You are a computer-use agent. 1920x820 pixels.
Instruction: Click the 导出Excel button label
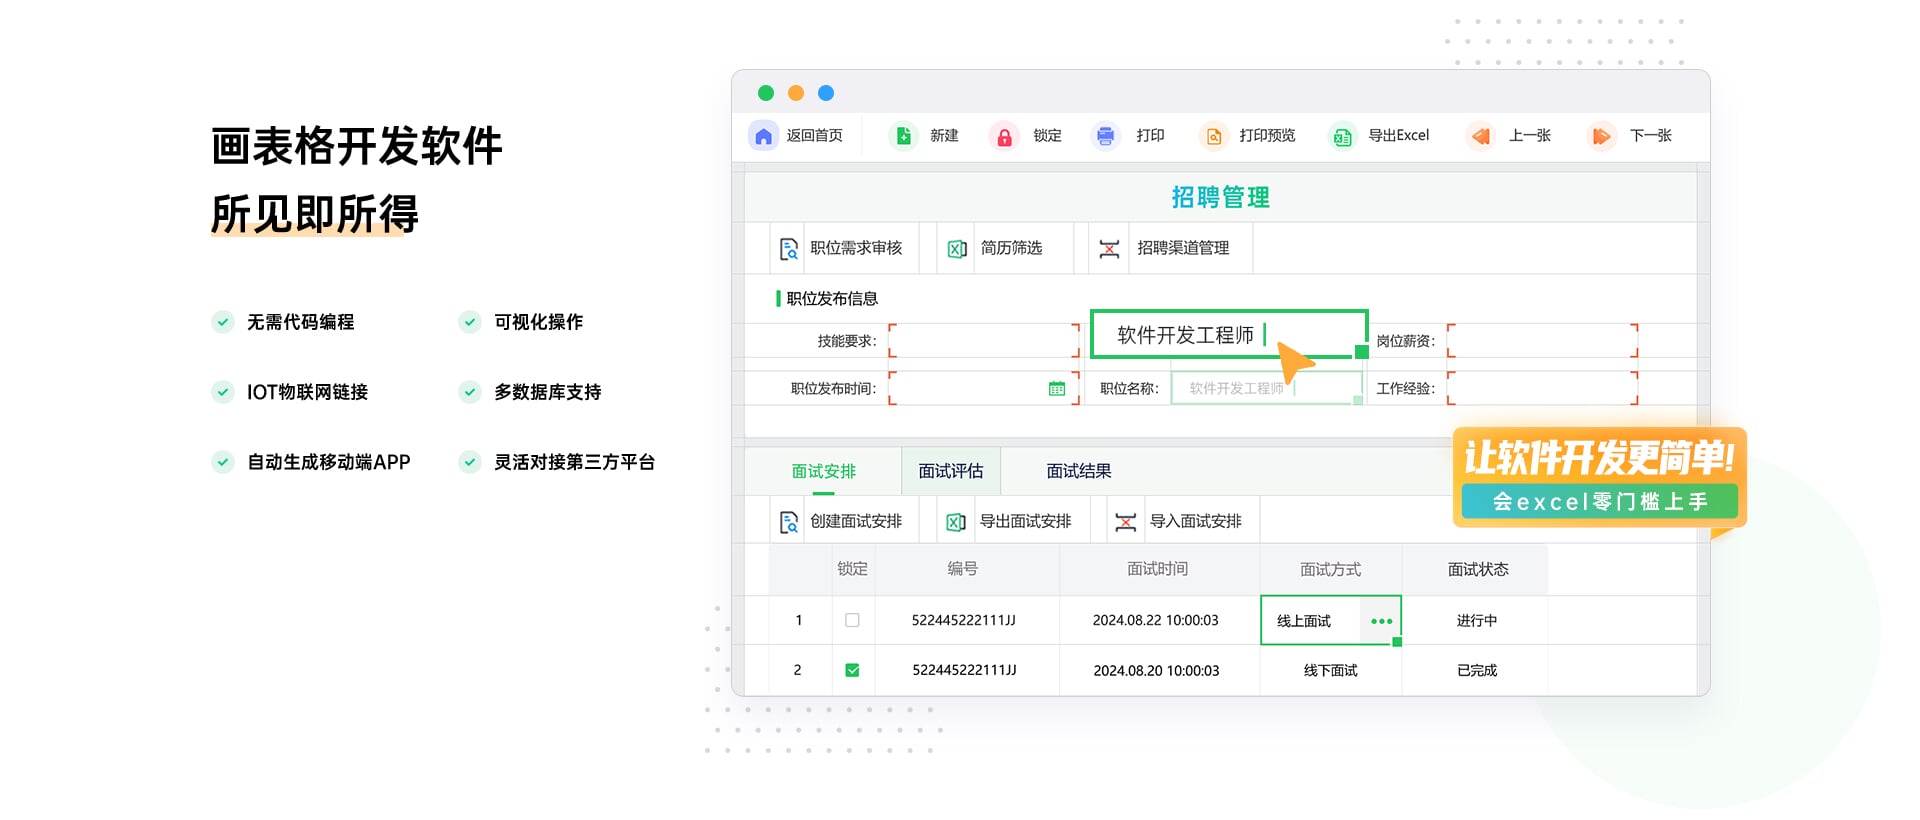point(1398,136)
